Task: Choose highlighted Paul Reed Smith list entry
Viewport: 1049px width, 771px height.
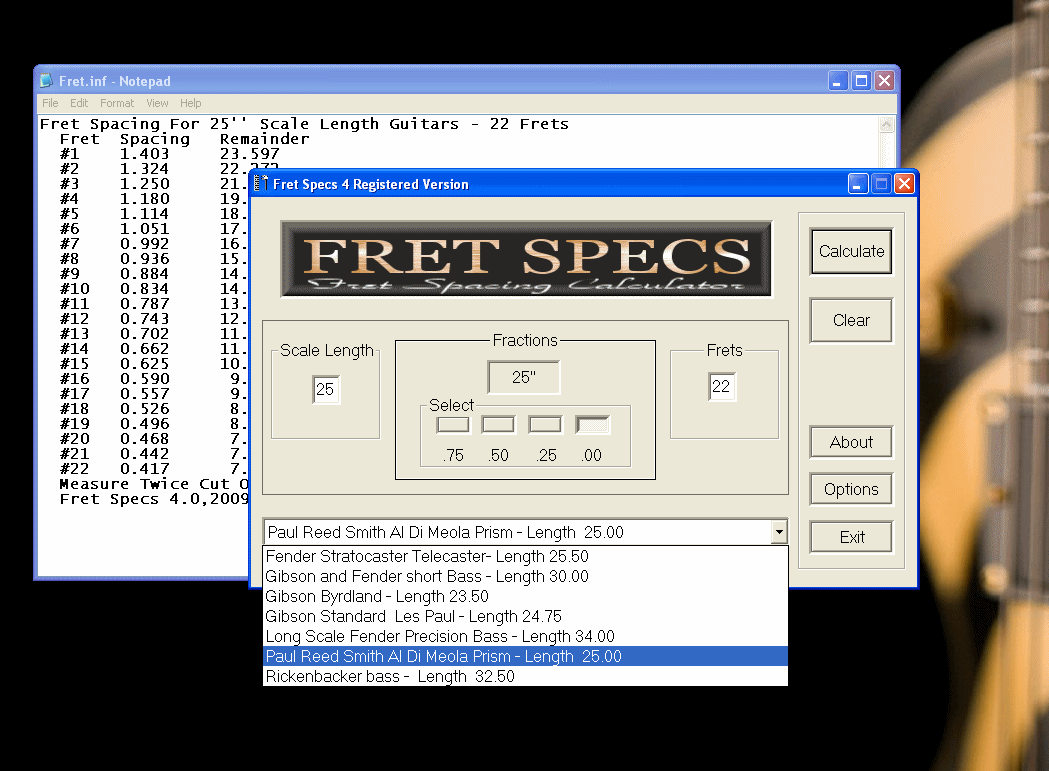Action: [525, 657]
